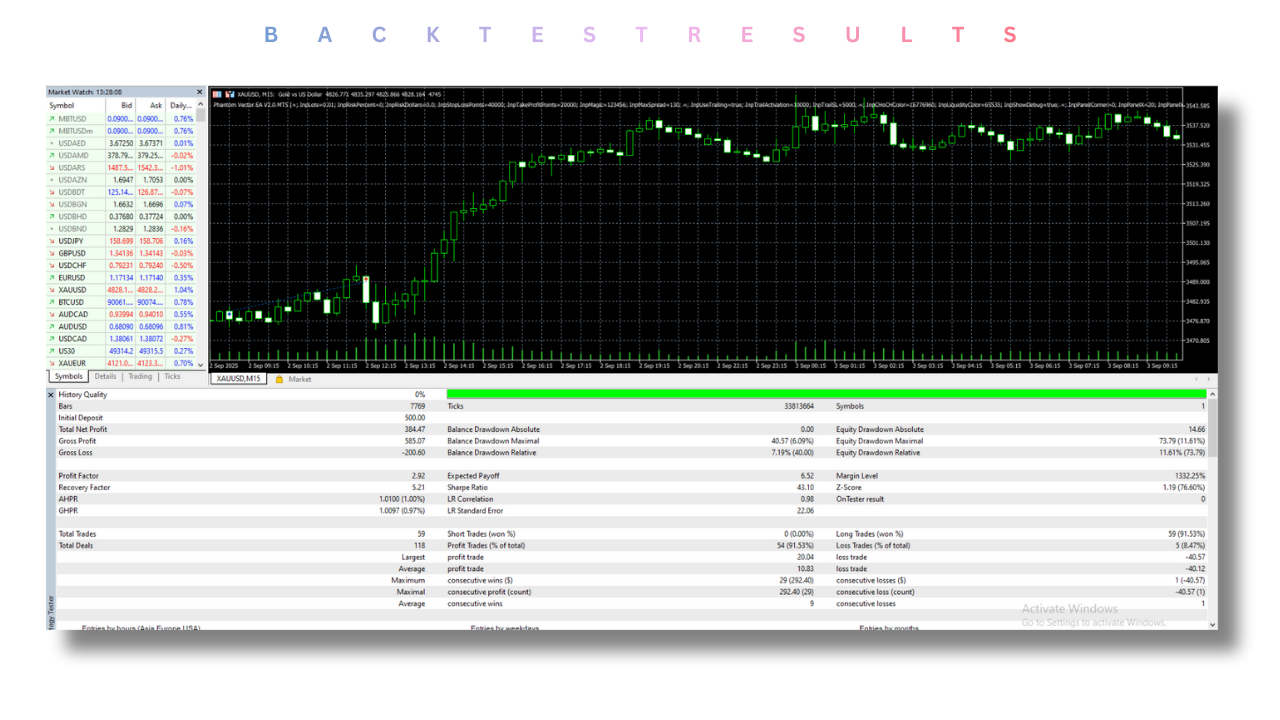
Task: Click the up-arrow icon next to BTCUSD
Action: [x=52, y=302]
